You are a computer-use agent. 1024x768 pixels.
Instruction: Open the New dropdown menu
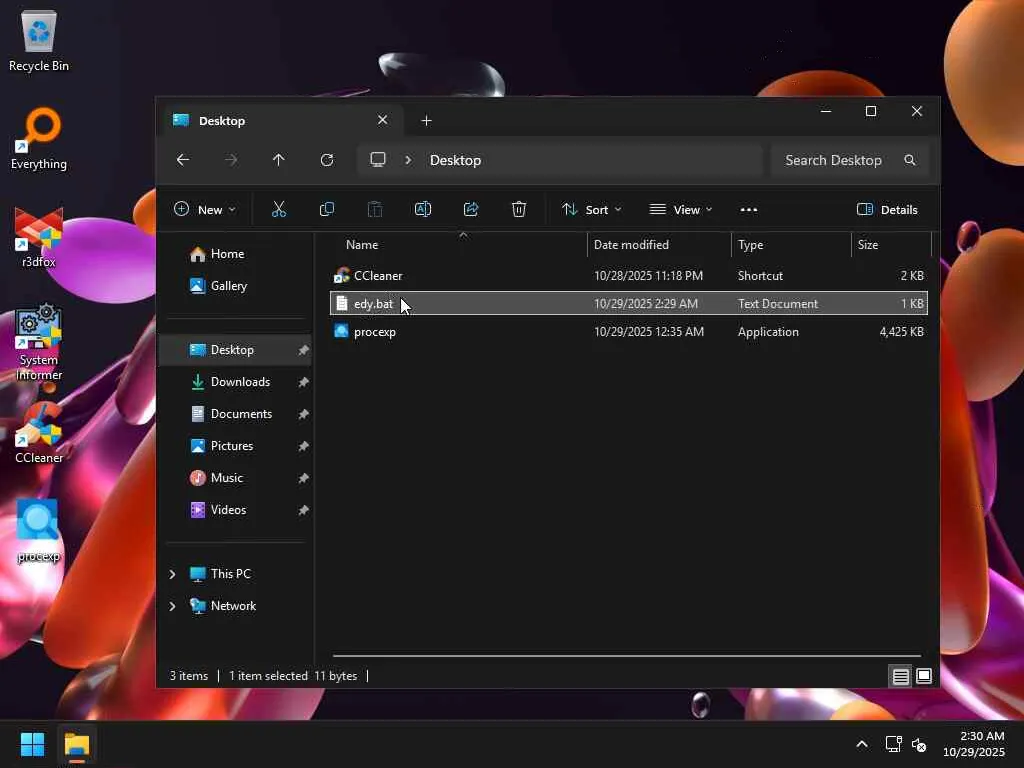(205, 209)
